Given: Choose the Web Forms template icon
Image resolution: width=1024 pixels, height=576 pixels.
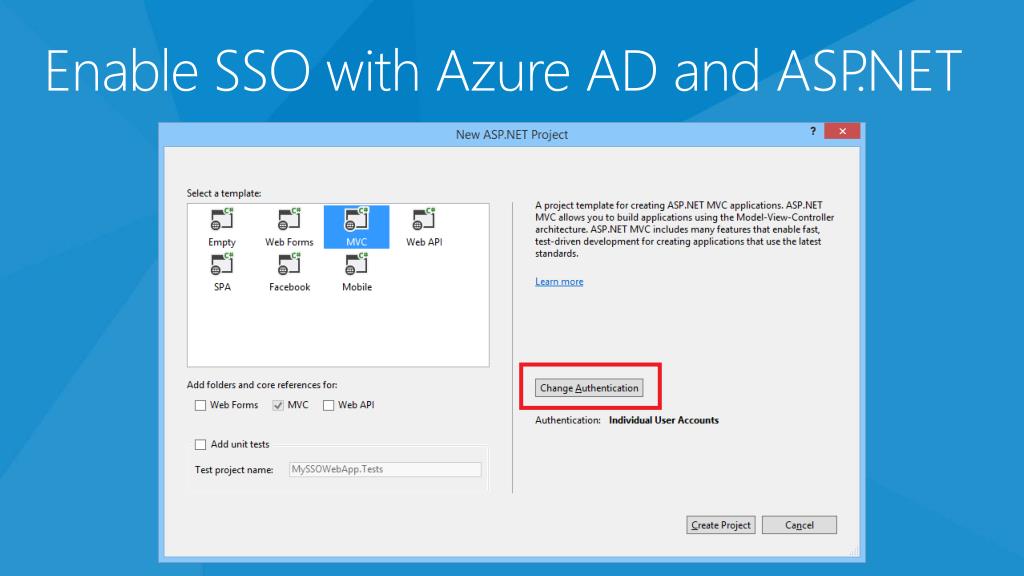Looking at the screenshot, I should click(289, 220).
